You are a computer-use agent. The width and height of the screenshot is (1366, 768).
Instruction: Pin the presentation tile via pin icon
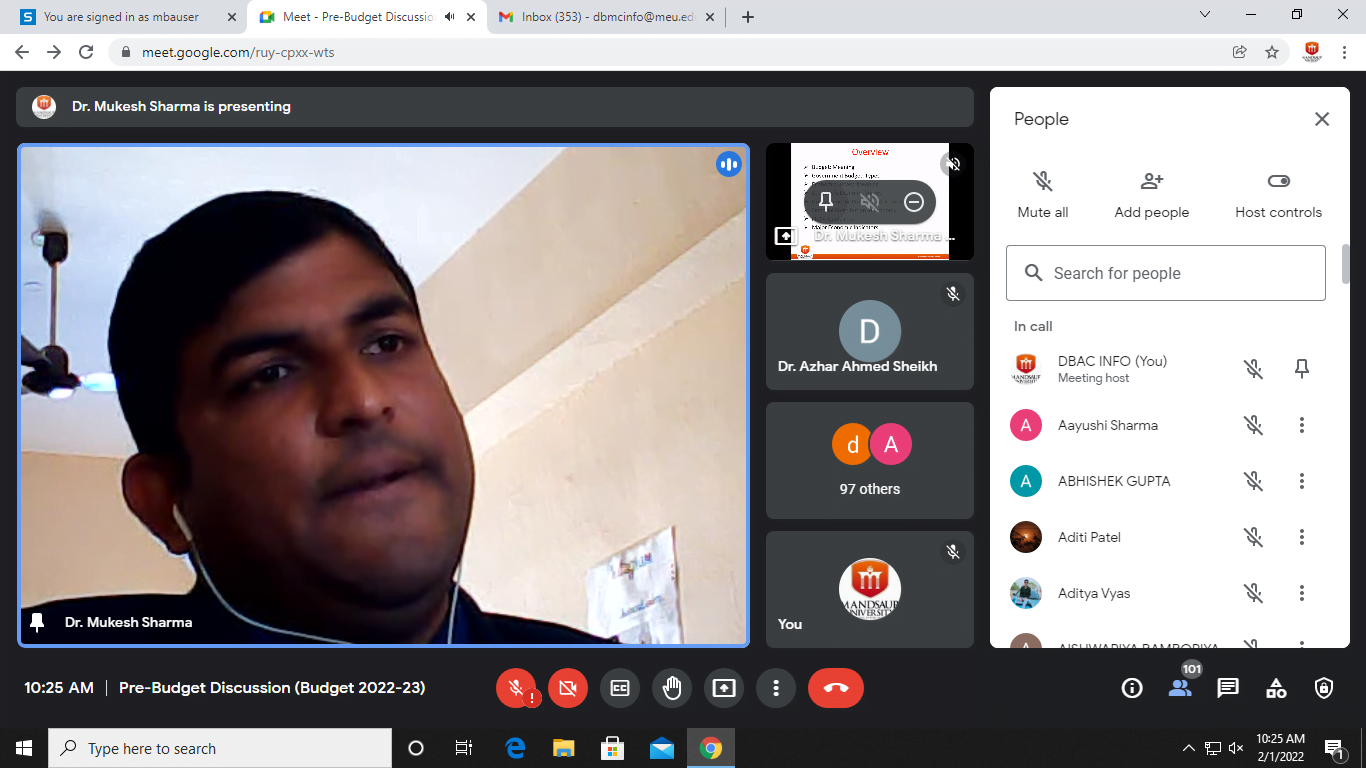(x=826, y=202)
